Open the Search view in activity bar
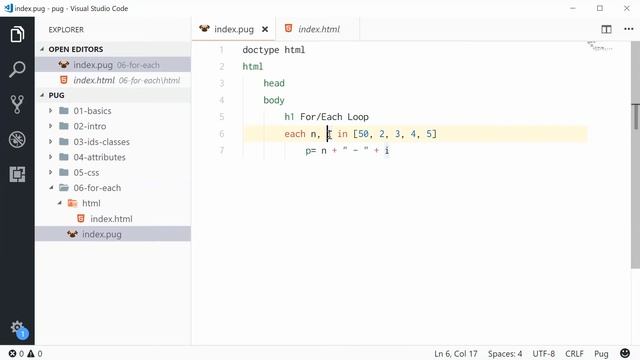Viewport: 640px width, 360px height. click(x=17, y=69)
